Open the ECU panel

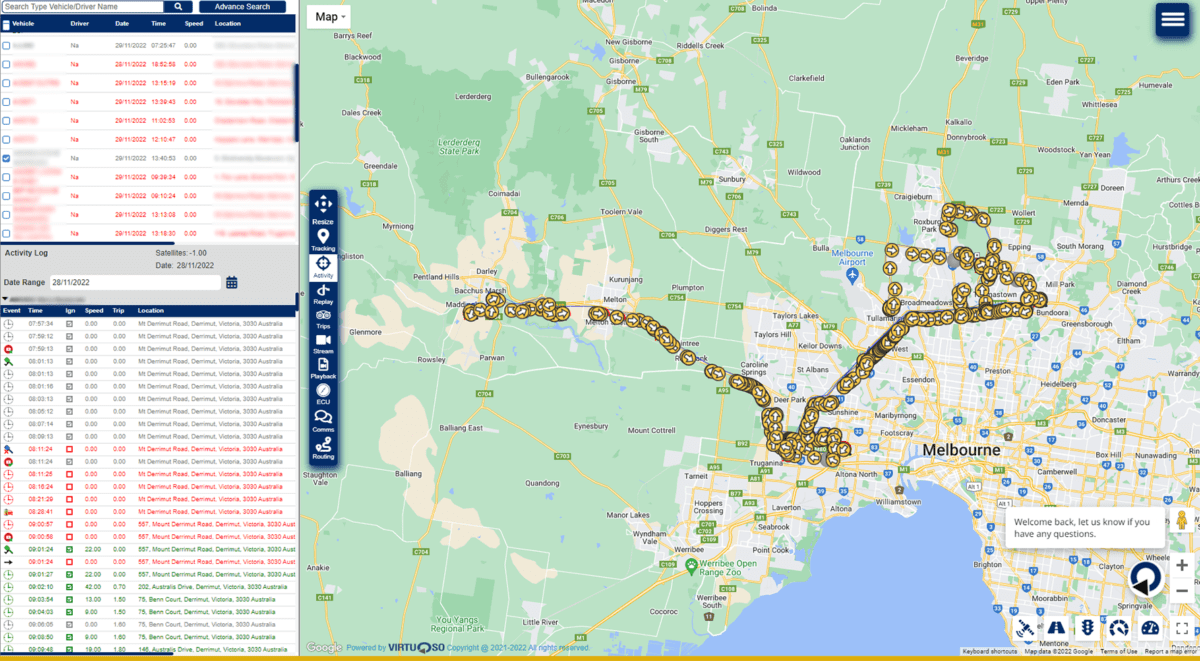tap(322, 395)
